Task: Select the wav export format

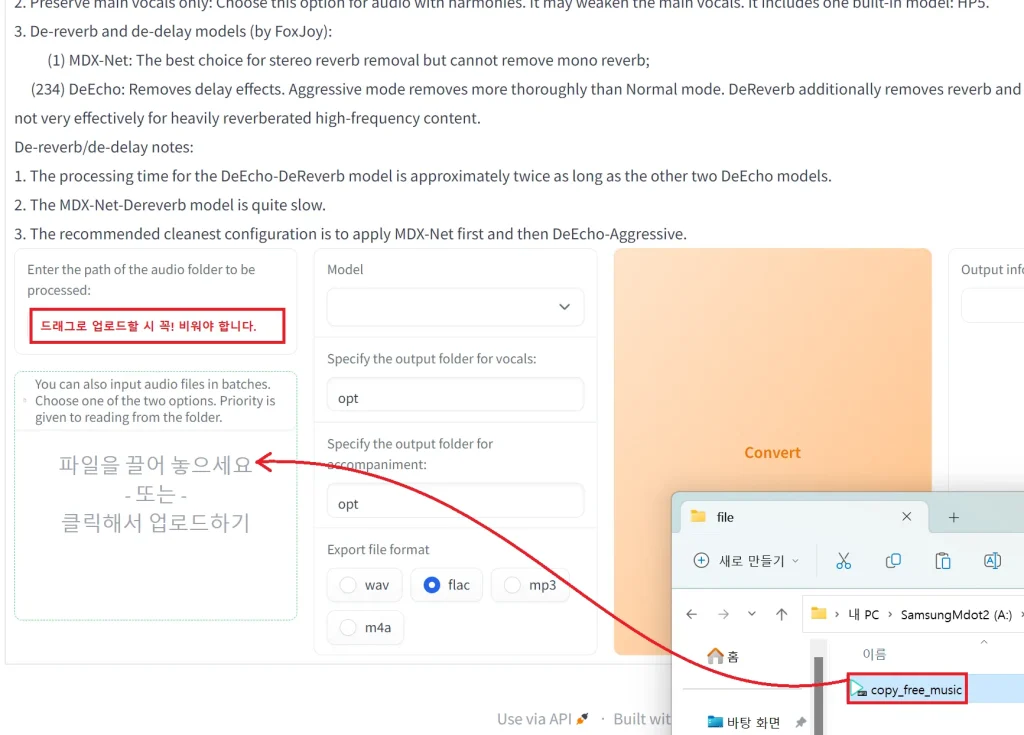Action: pyautogui.click(x=365, y=585)
